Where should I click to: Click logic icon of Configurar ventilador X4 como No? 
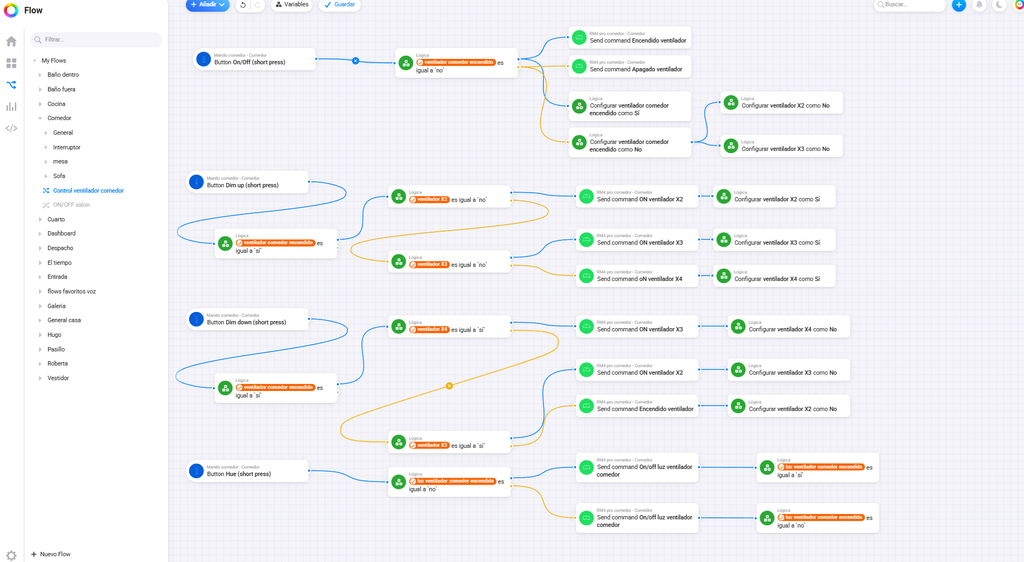[x=738, y=326]
